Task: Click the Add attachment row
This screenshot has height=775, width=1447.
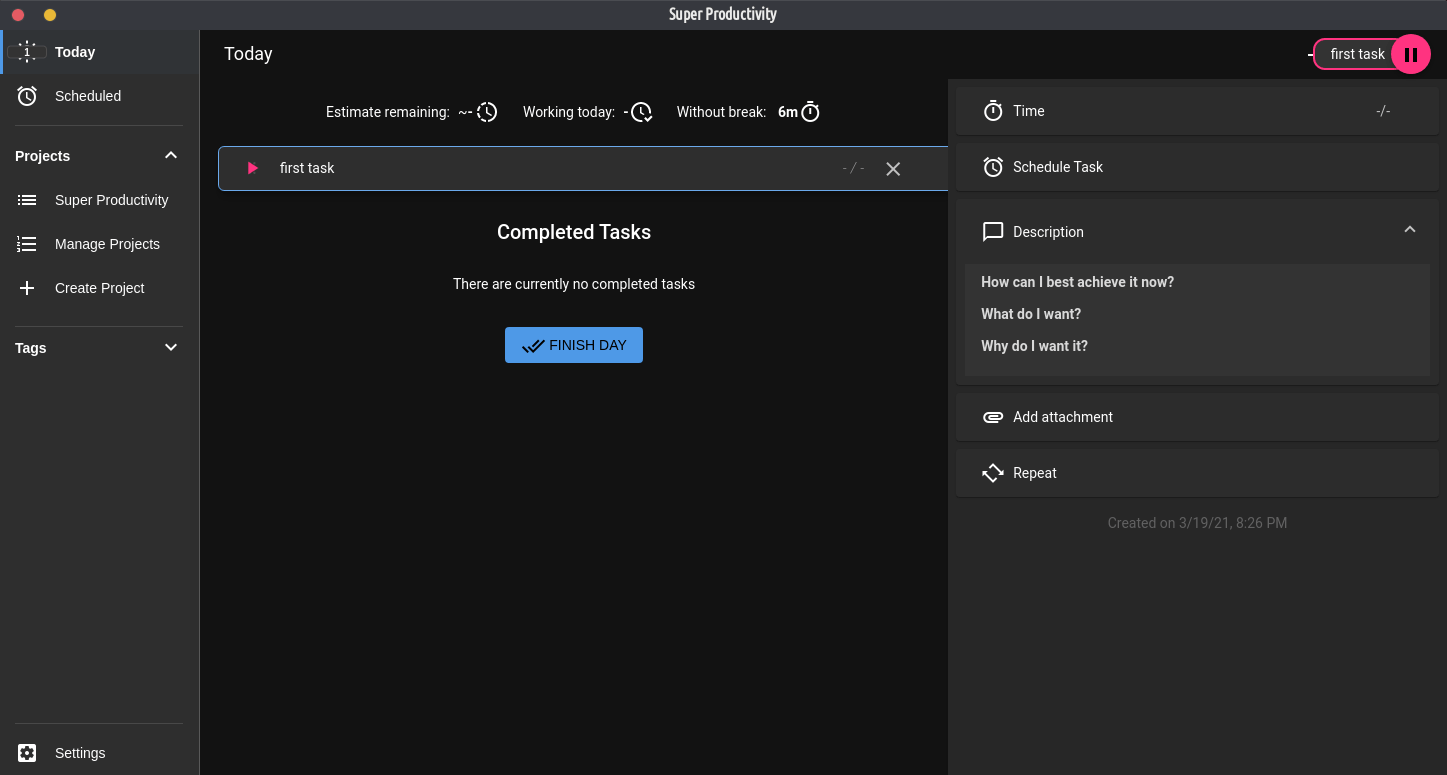Action: pos(1197,417)
